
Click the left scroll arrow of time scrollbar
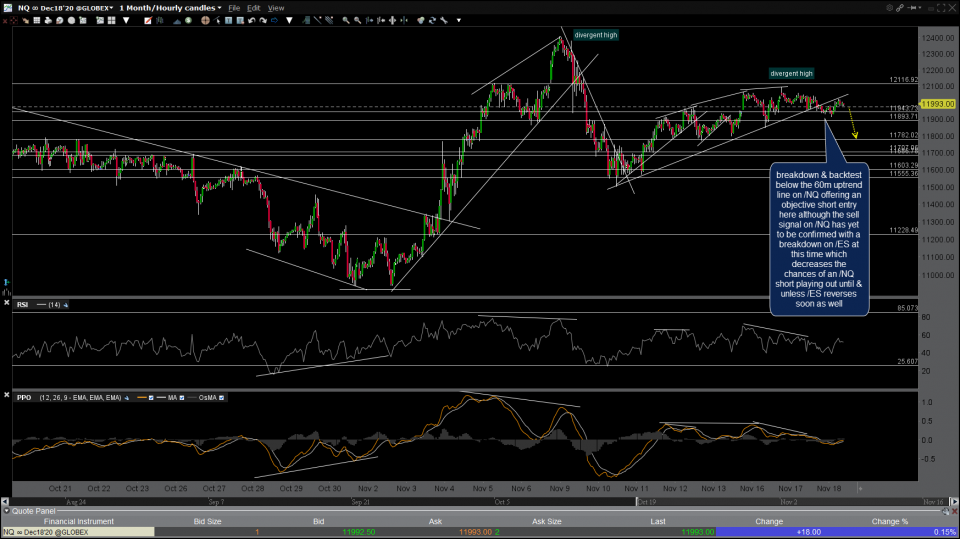click(5, 502)
